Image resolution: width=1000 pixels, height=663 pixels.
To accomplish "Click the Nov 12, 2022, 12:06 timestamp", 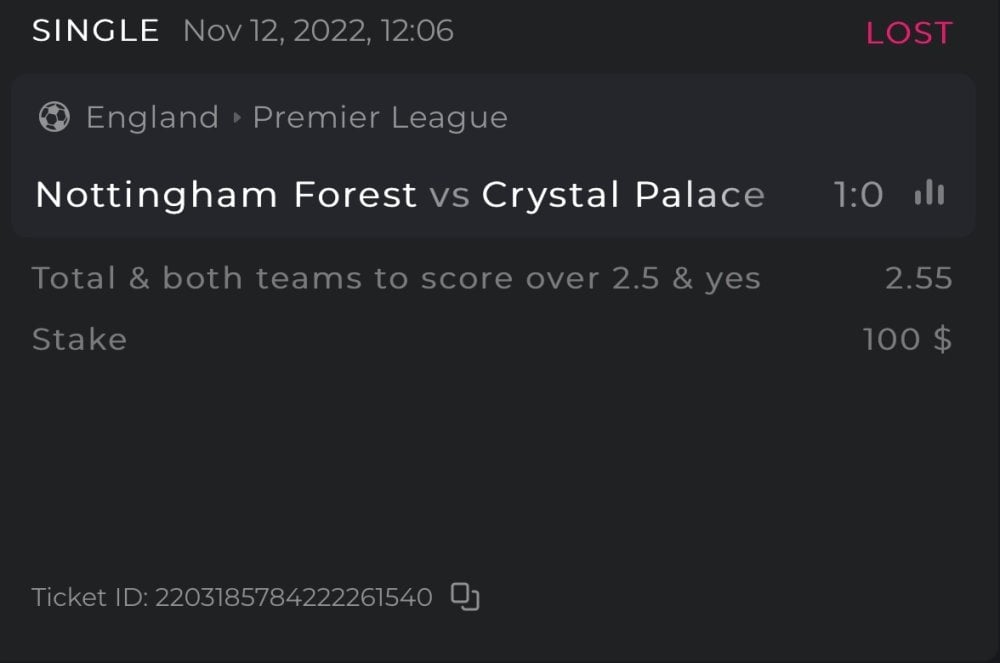I will pos(318,31).
